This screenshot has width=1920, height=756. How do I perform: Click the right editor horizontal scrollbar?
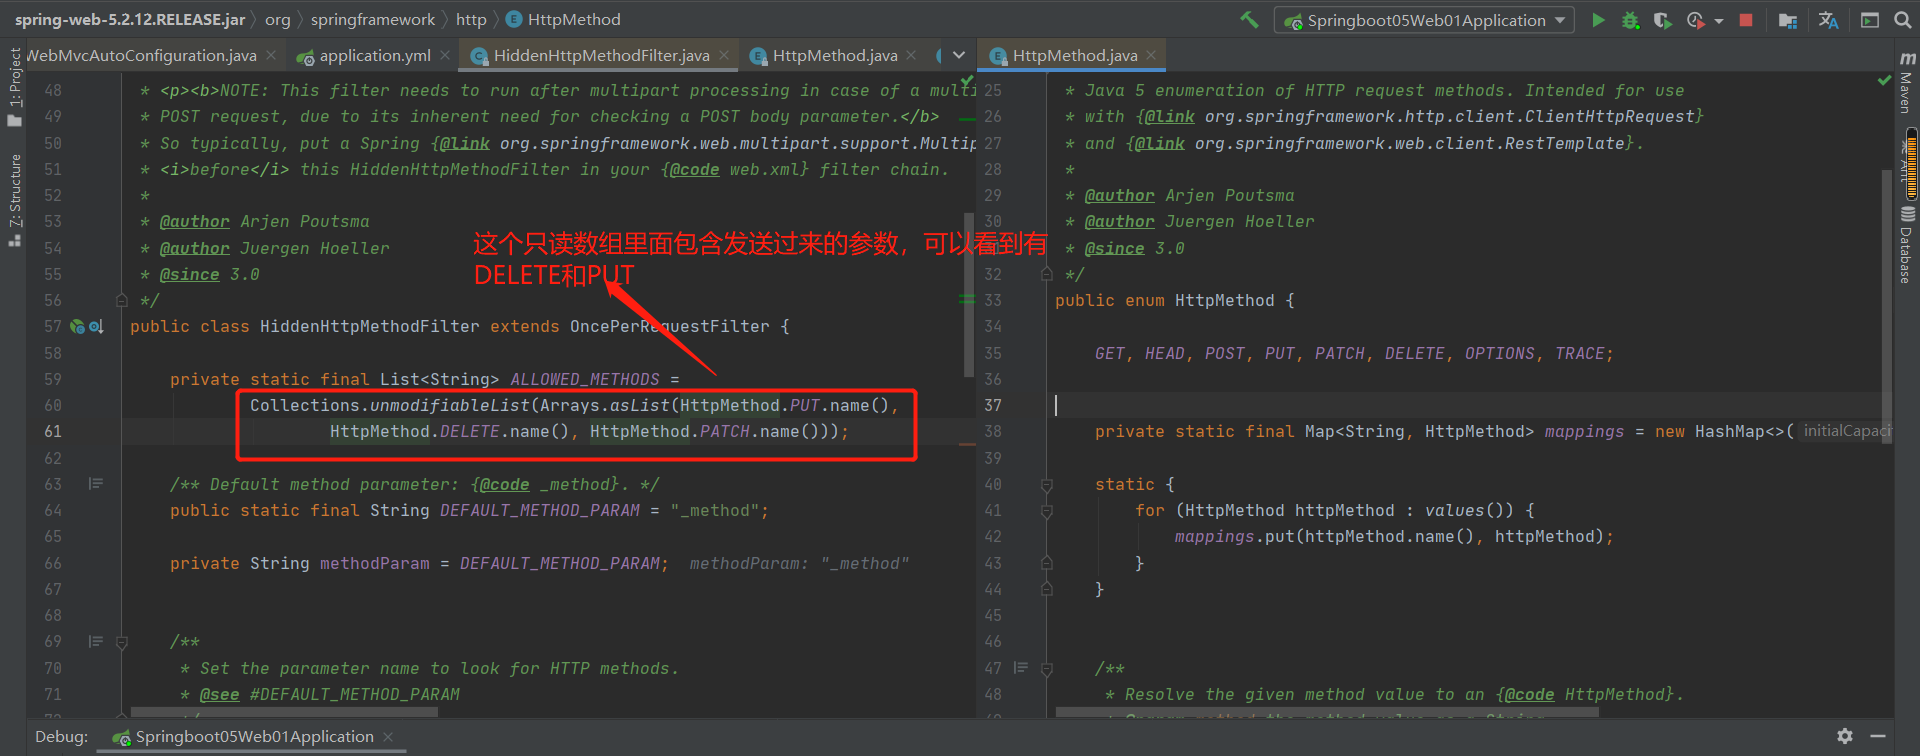pos(1327,713)
